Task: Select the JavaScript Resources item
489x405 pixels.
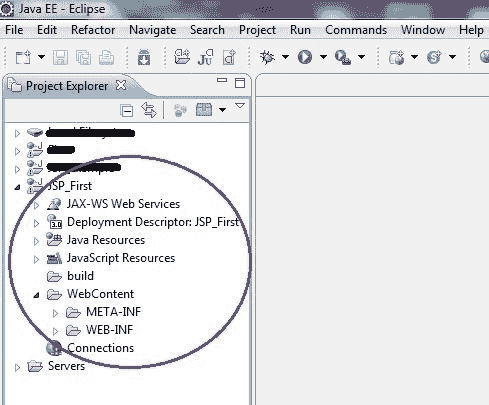Action: (x=121, y=258)
